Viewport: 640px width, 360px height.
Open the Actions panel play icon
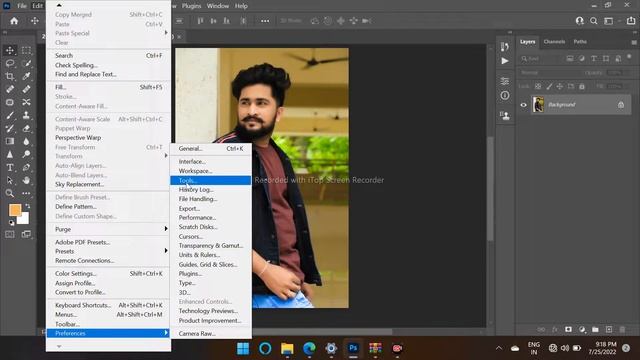(505, 61)
